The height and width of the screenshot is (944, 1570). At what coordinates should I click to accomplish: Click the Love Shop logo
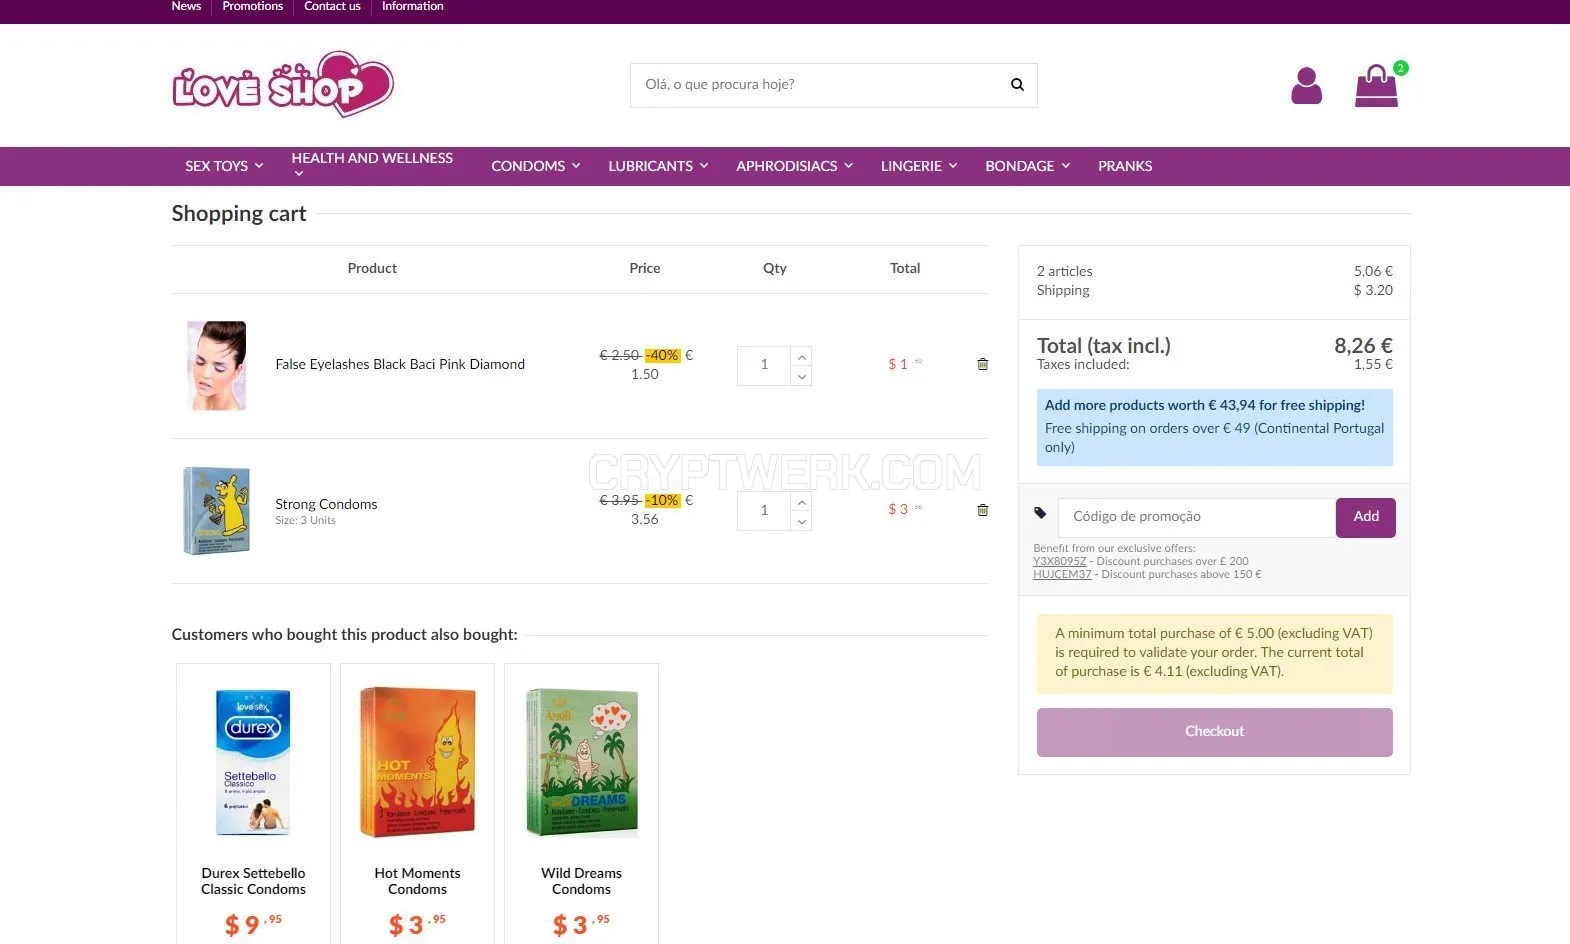point(283,84)
